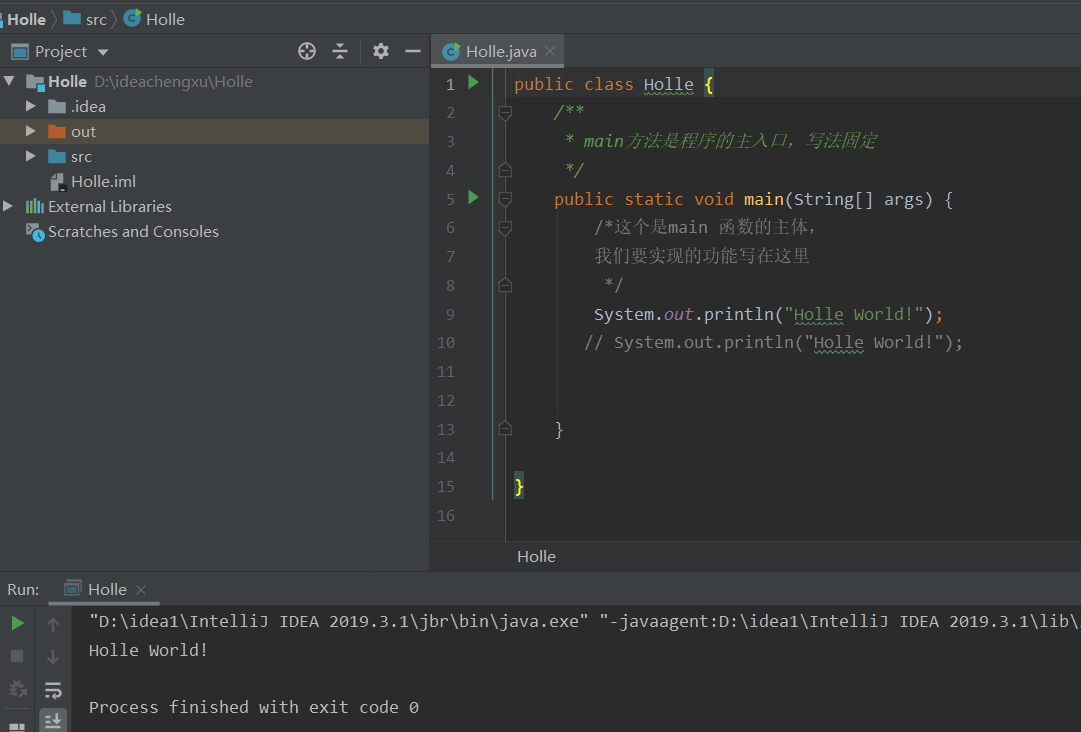The width and height of the screenshot is (1081, 732).
Task: Collapse all nodes in the Project panel
Action: pos(340,51)
